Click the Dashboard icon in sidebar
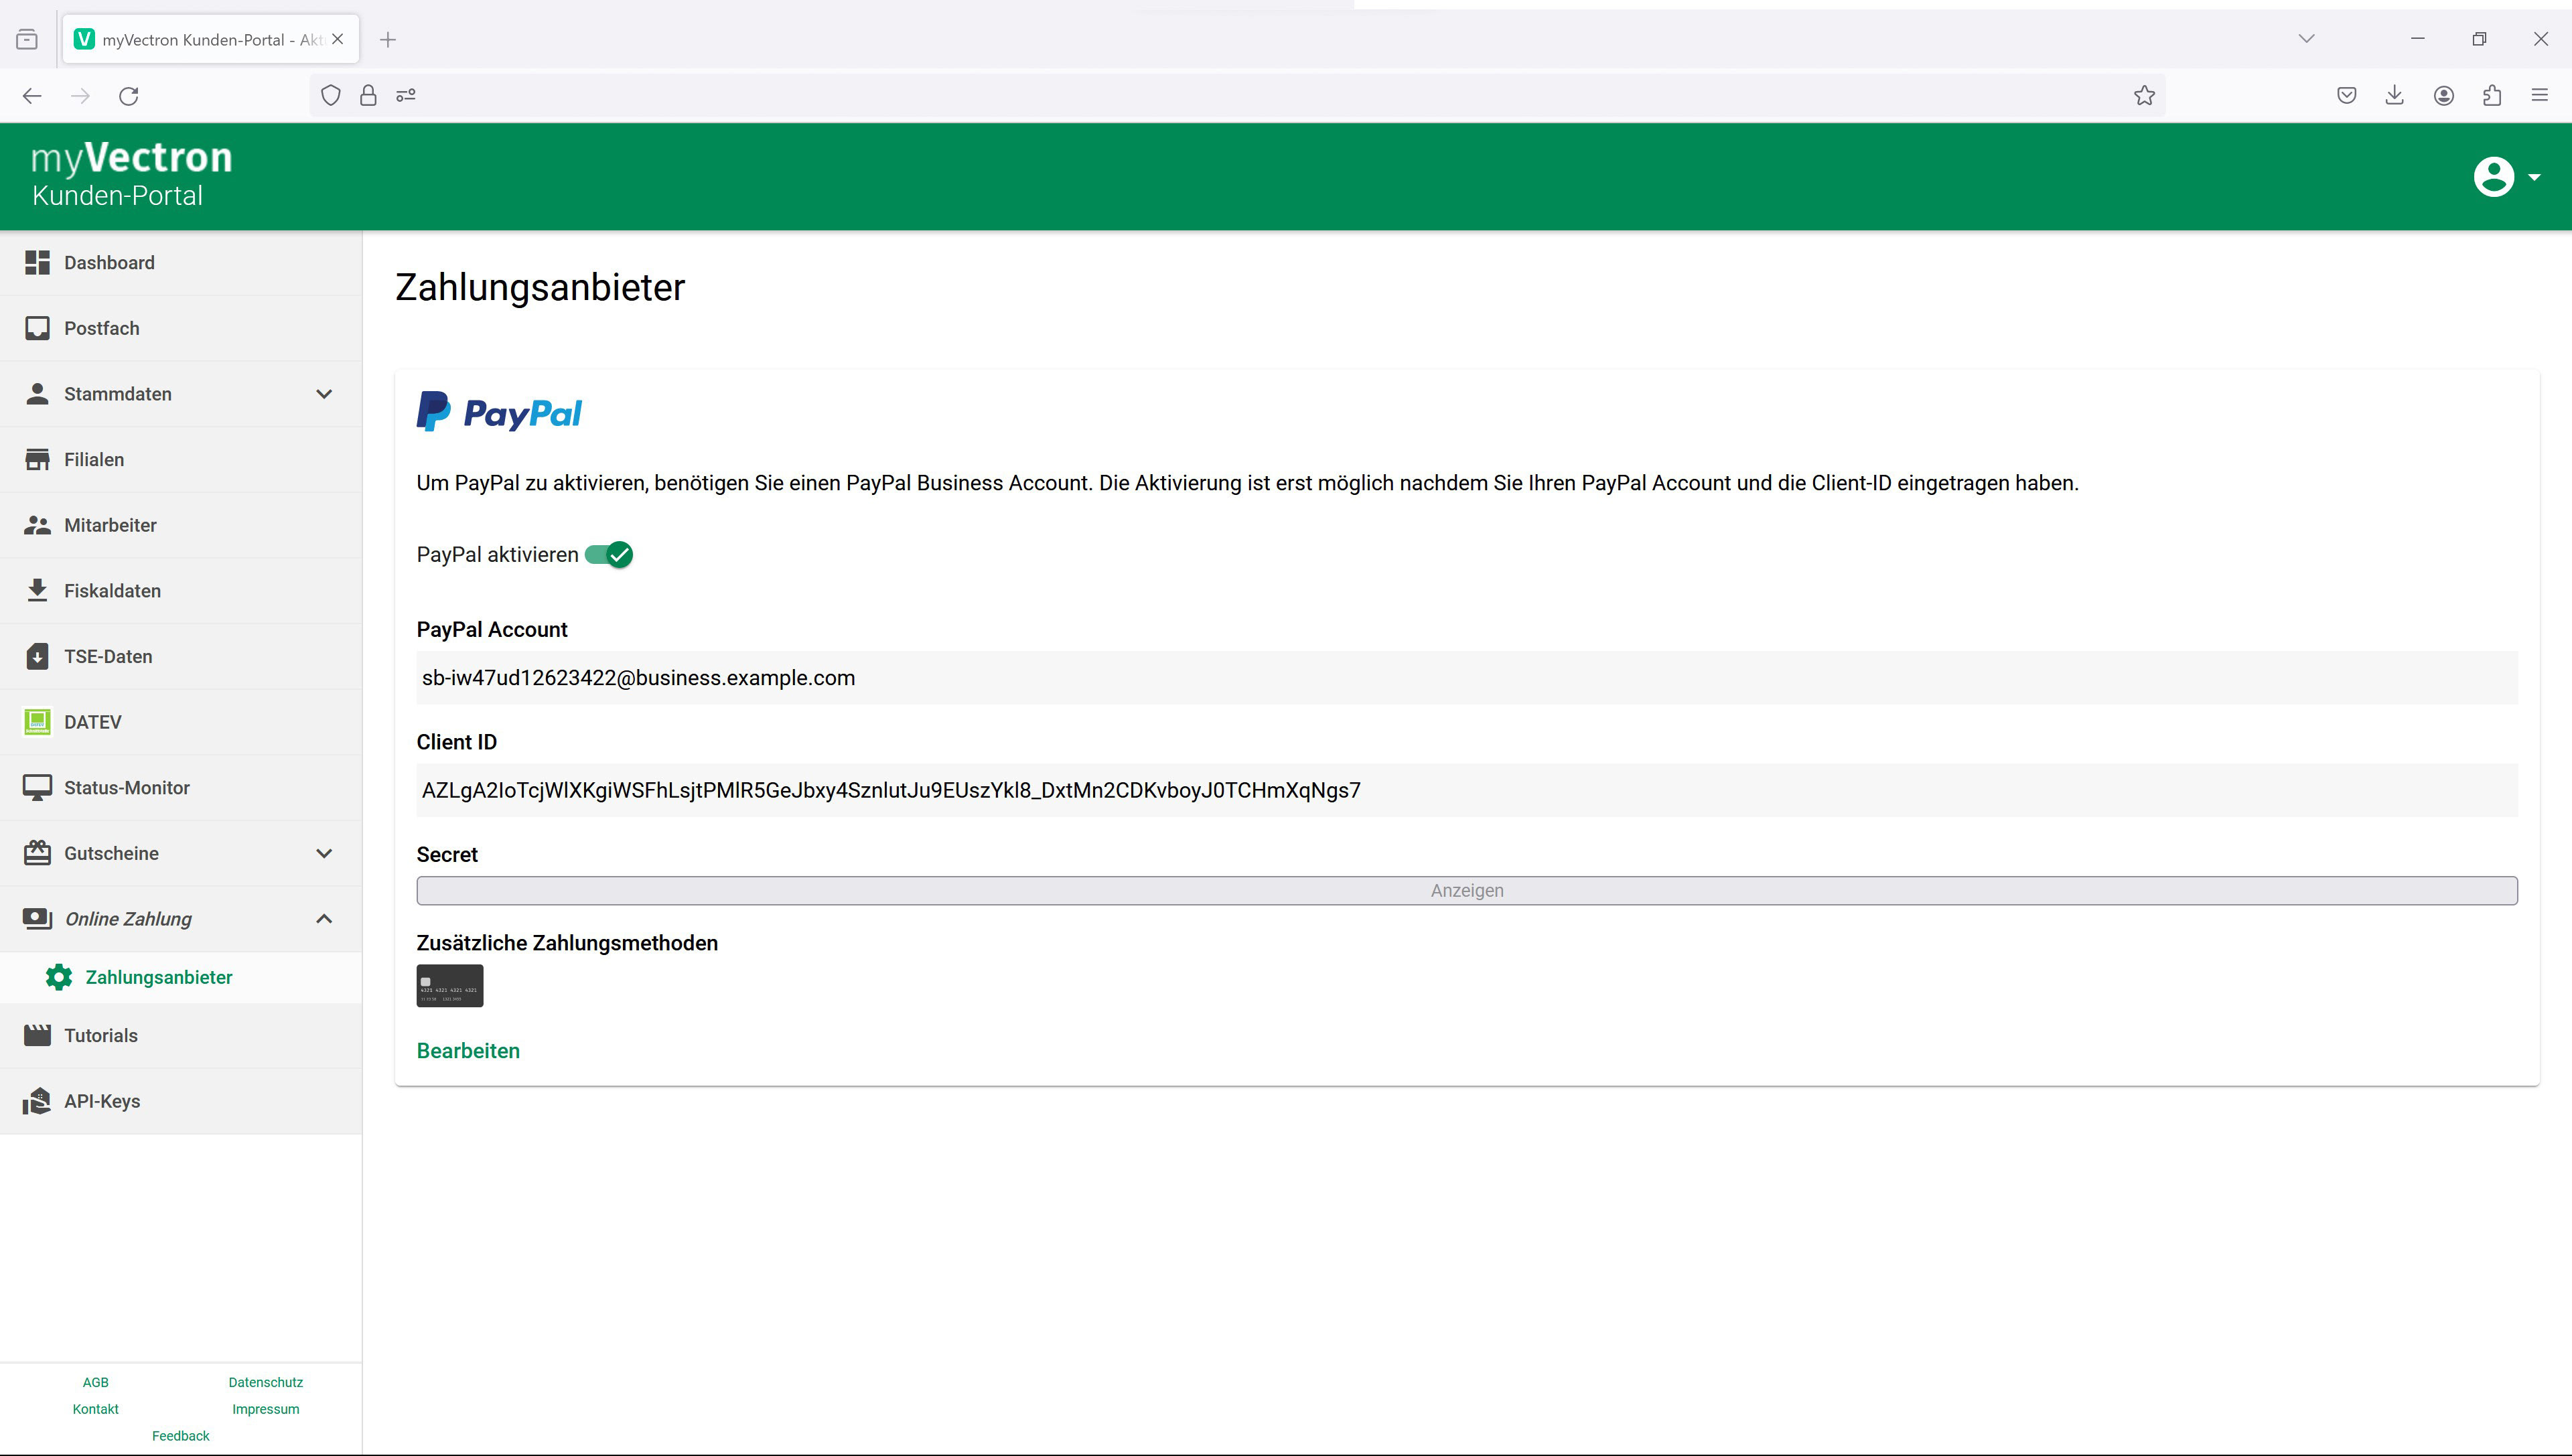Viewport: 2572px width, 1456px height. coord(37,263)
